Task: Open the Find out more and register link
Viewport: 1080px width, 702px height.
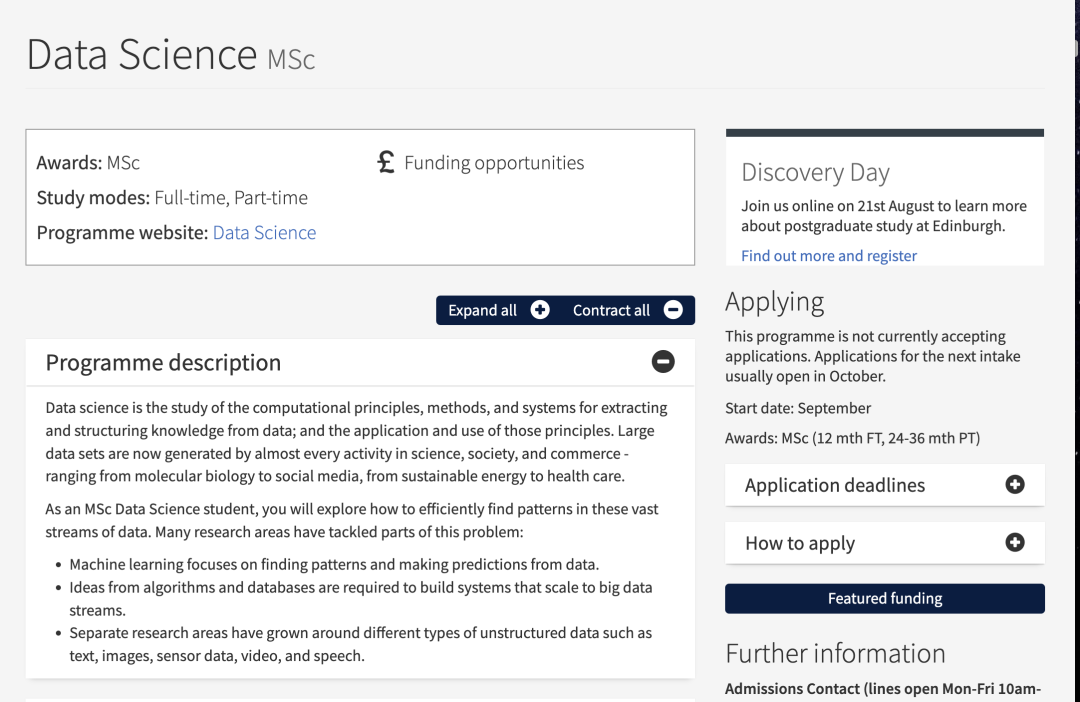Action: click(x=829, y=256)
